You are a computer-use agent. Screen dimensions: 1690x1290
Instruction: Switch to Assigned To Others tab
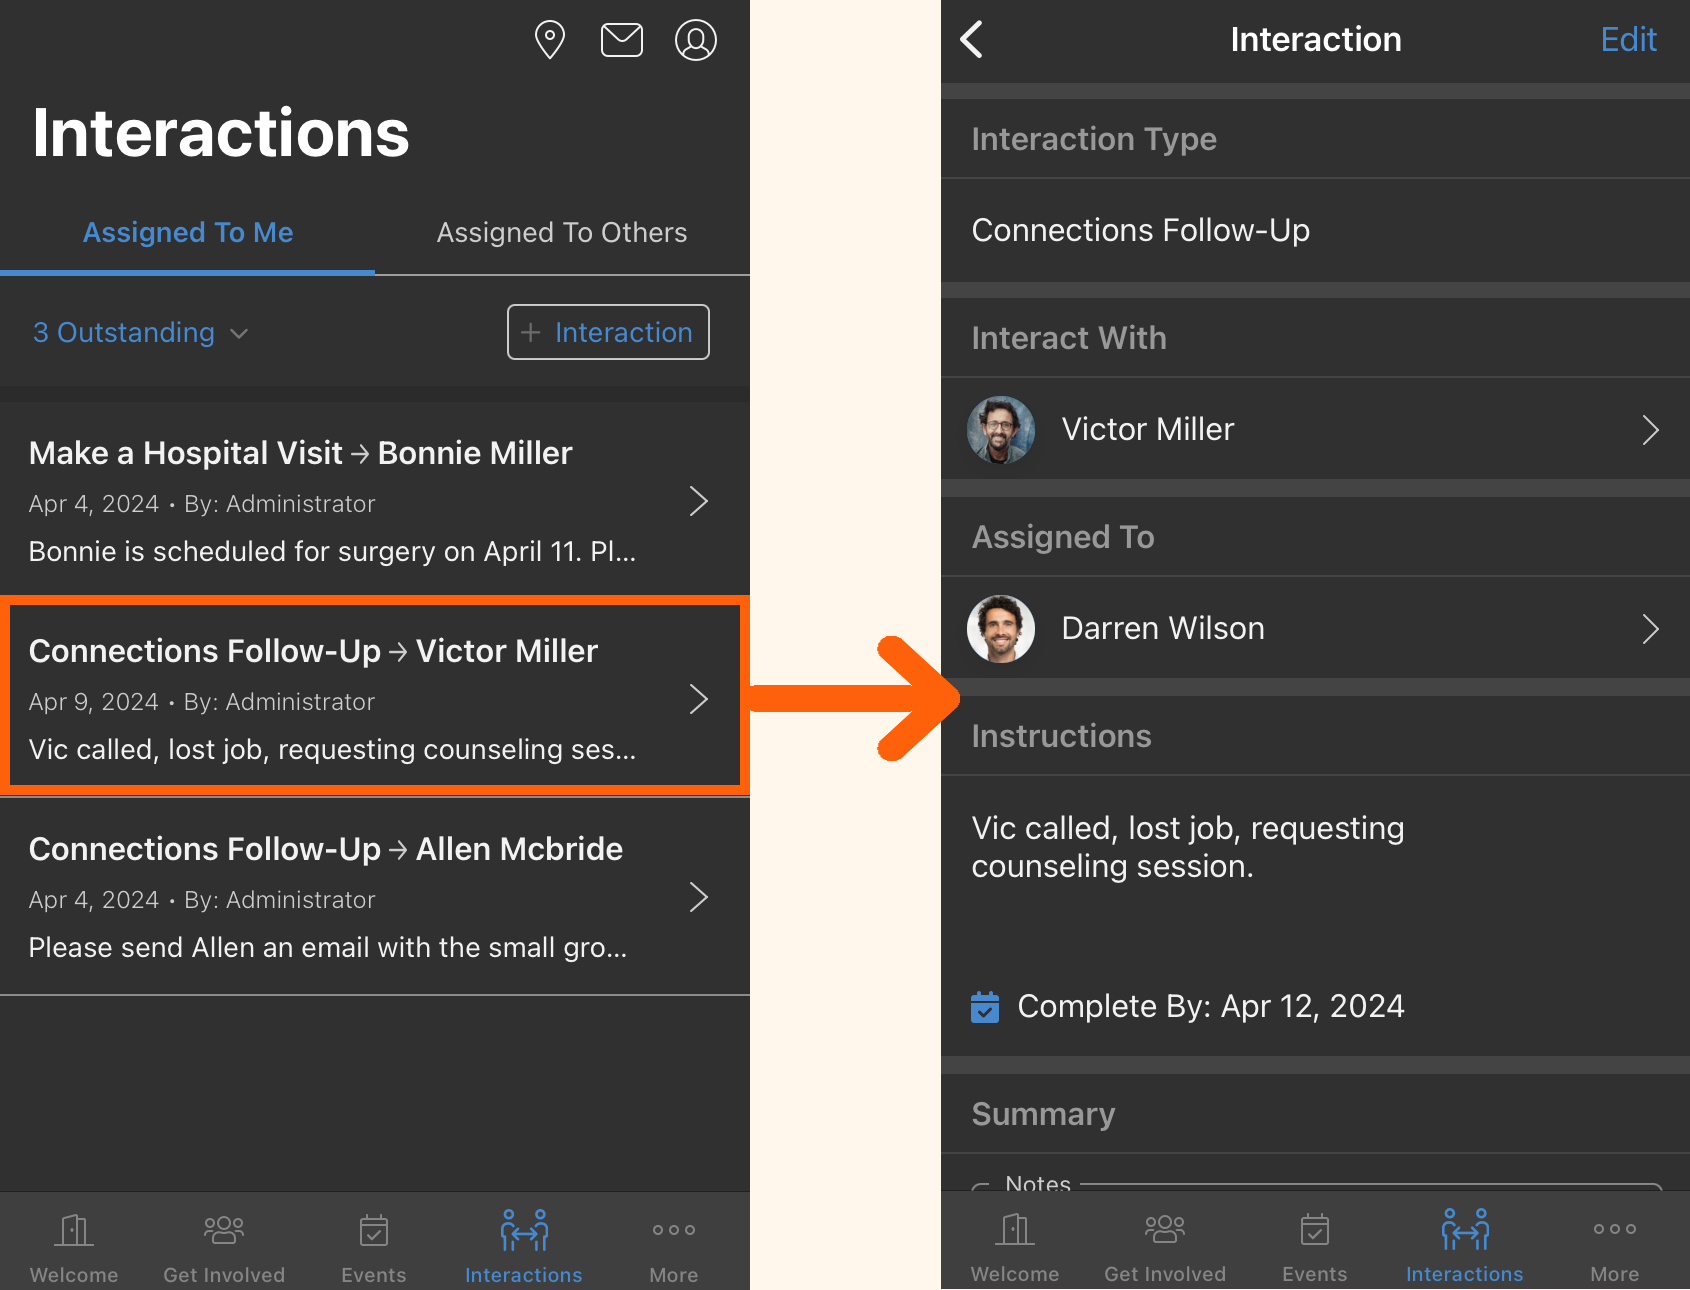click(562, 233)
